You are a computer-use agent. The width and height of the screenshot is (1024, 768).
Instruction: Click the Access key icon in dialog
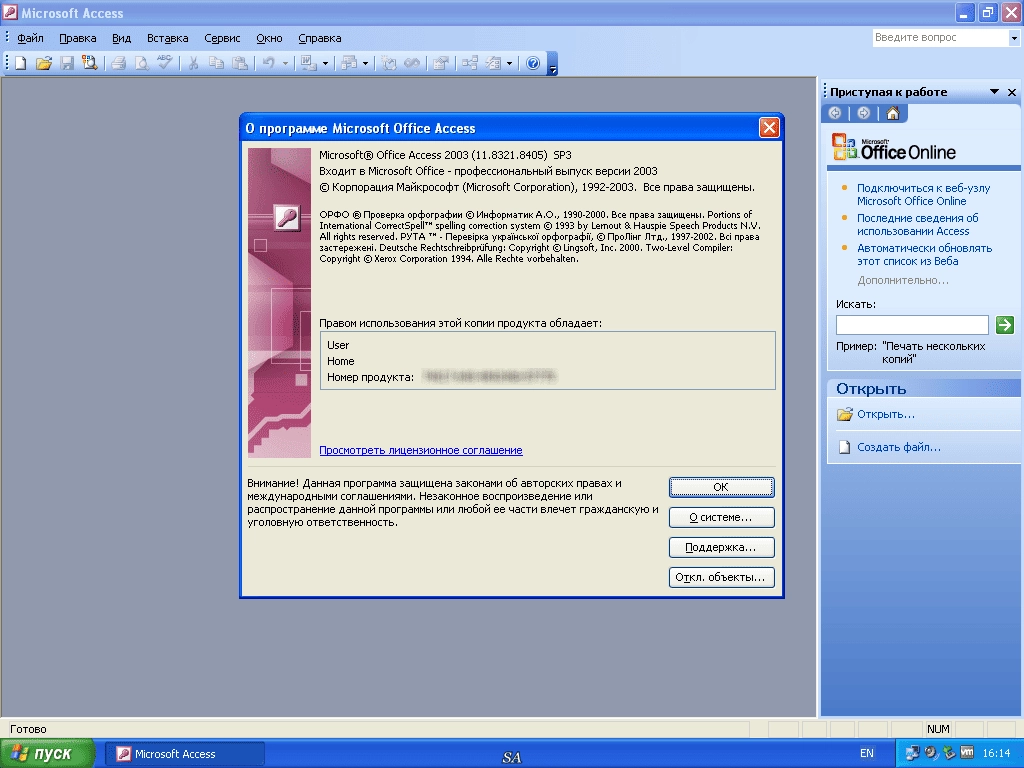[x=286, y=217]
